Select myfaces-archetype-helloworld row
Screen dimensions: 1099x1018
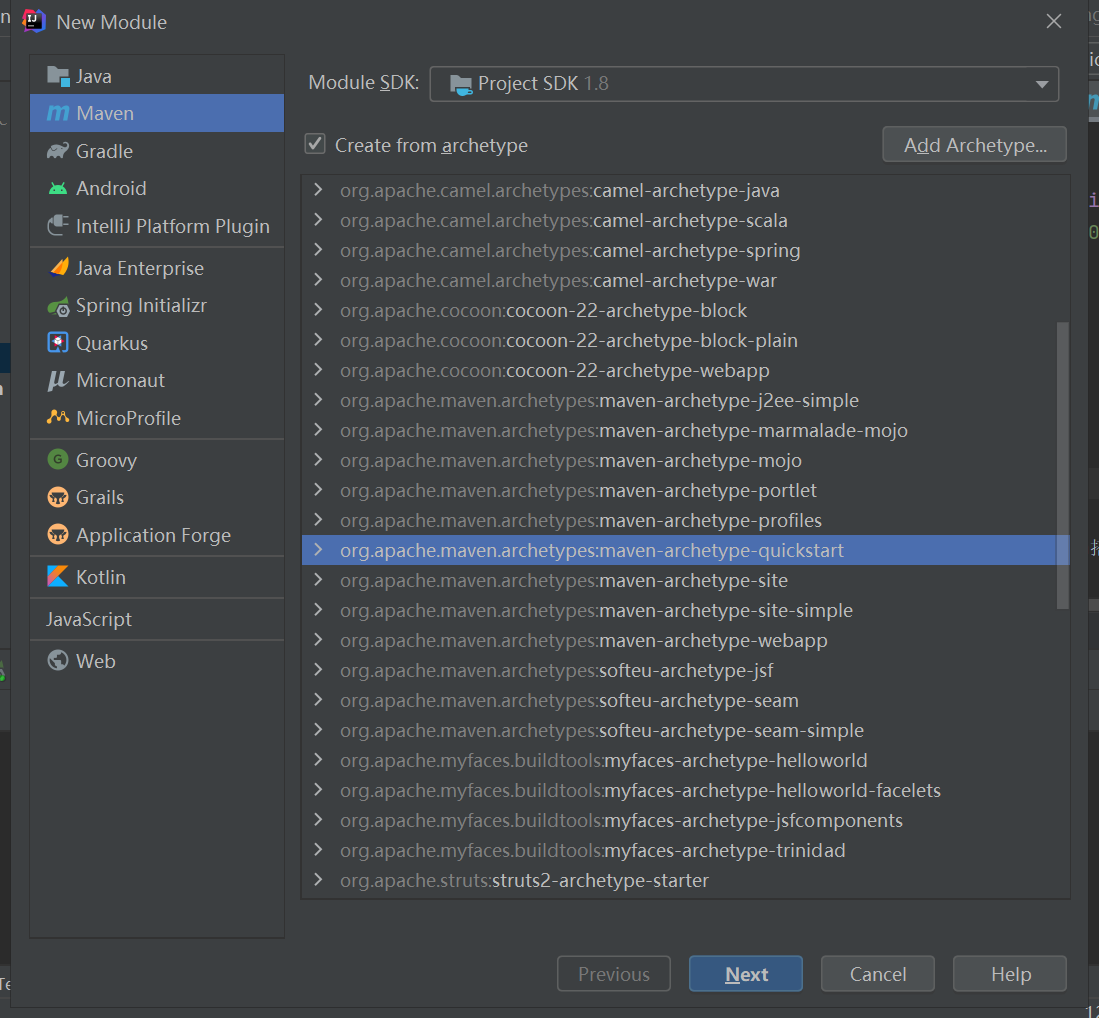point(685,761)
